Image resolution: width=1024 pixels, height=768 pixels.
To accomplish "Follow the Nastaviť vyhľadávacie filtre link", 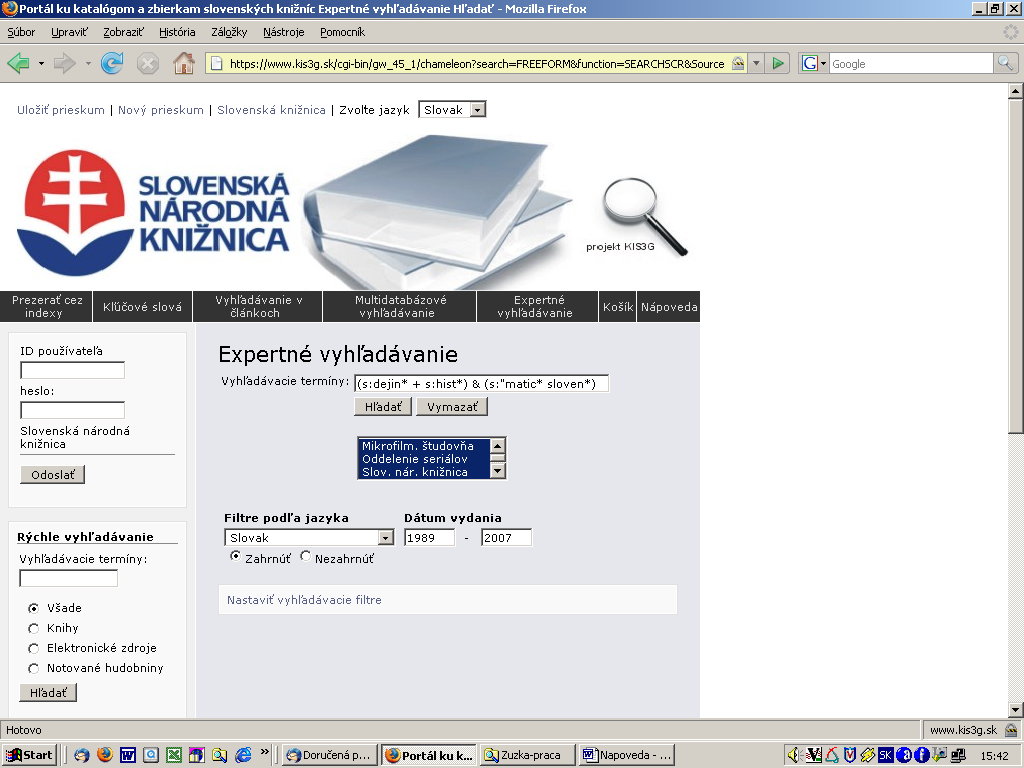I will pos(304,600).
